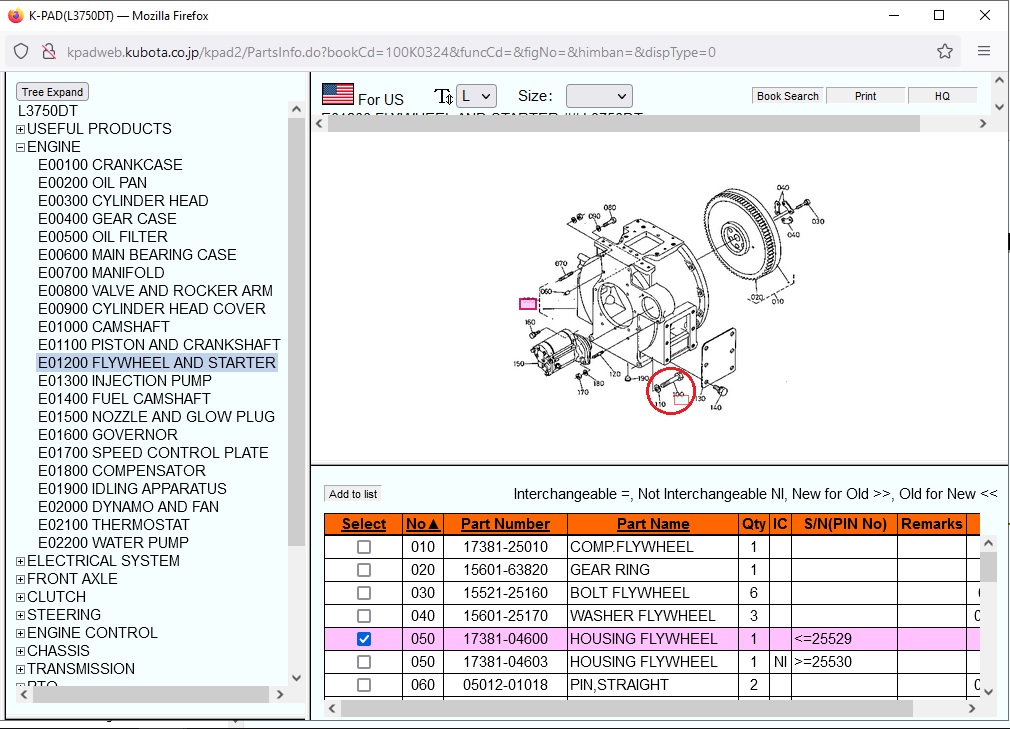
Task: Expand the FRONT AXLE tree node
Action: coord(21,580)
